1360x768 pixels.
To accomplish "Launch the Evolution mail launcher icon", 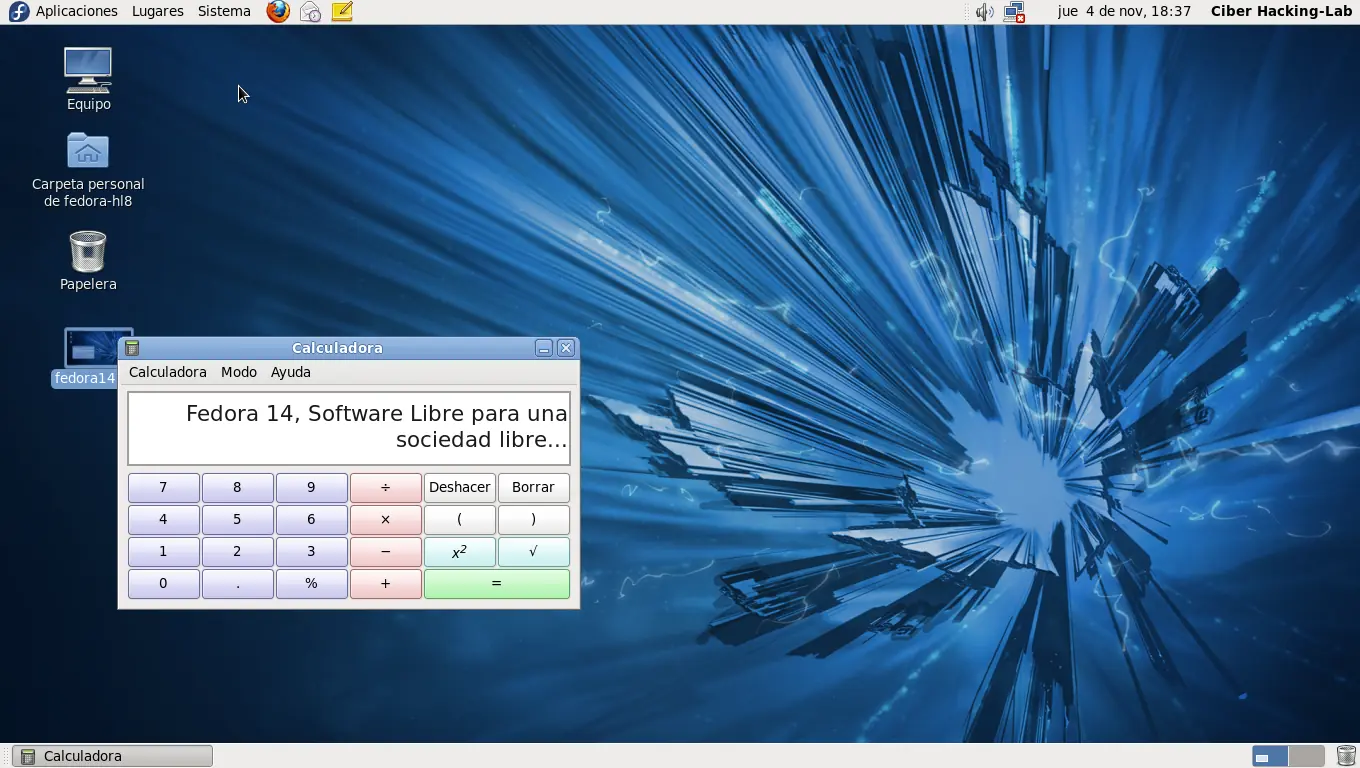I will 310,12.
